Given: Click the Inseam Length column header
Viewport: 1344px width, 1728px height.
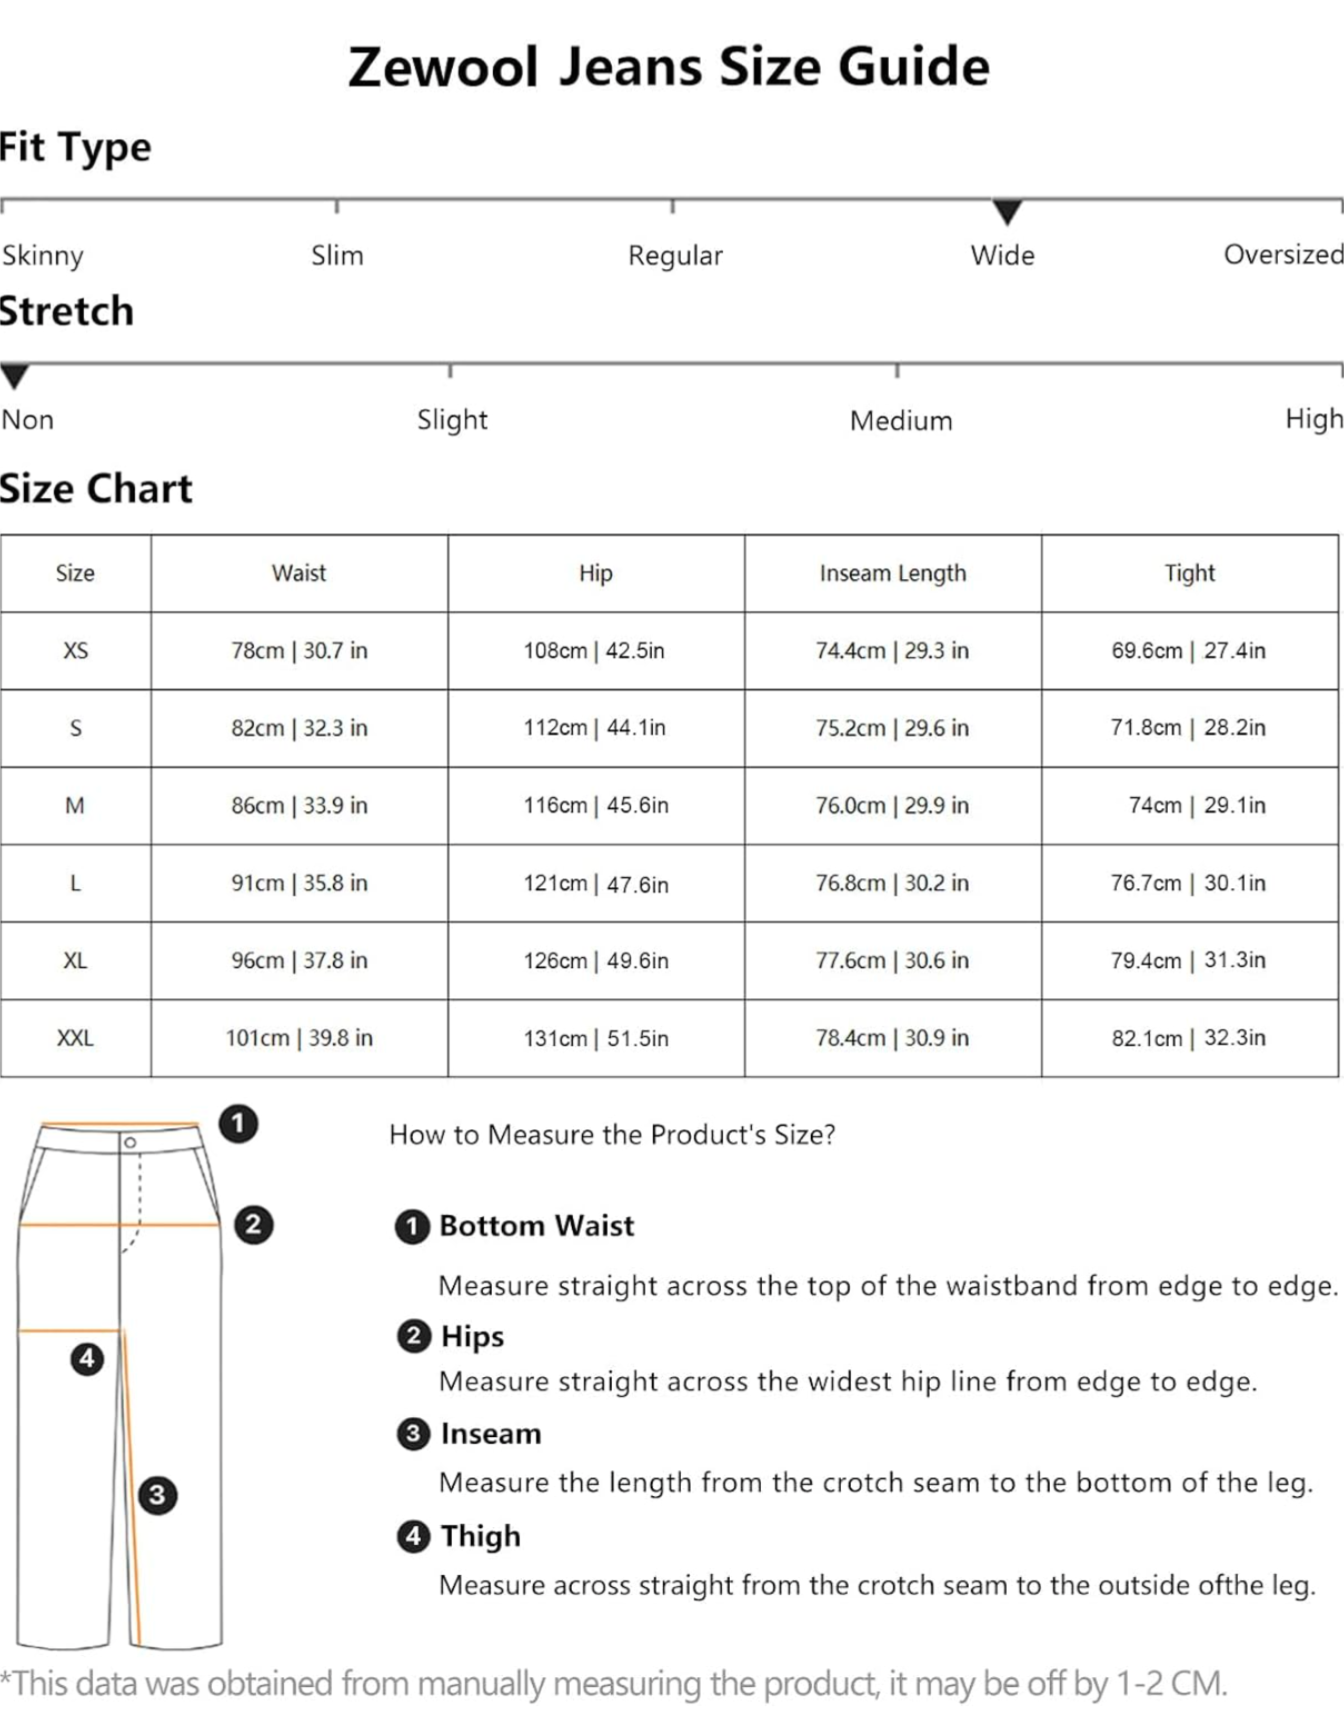Looking at the screenshot, I should coord(893,573).
